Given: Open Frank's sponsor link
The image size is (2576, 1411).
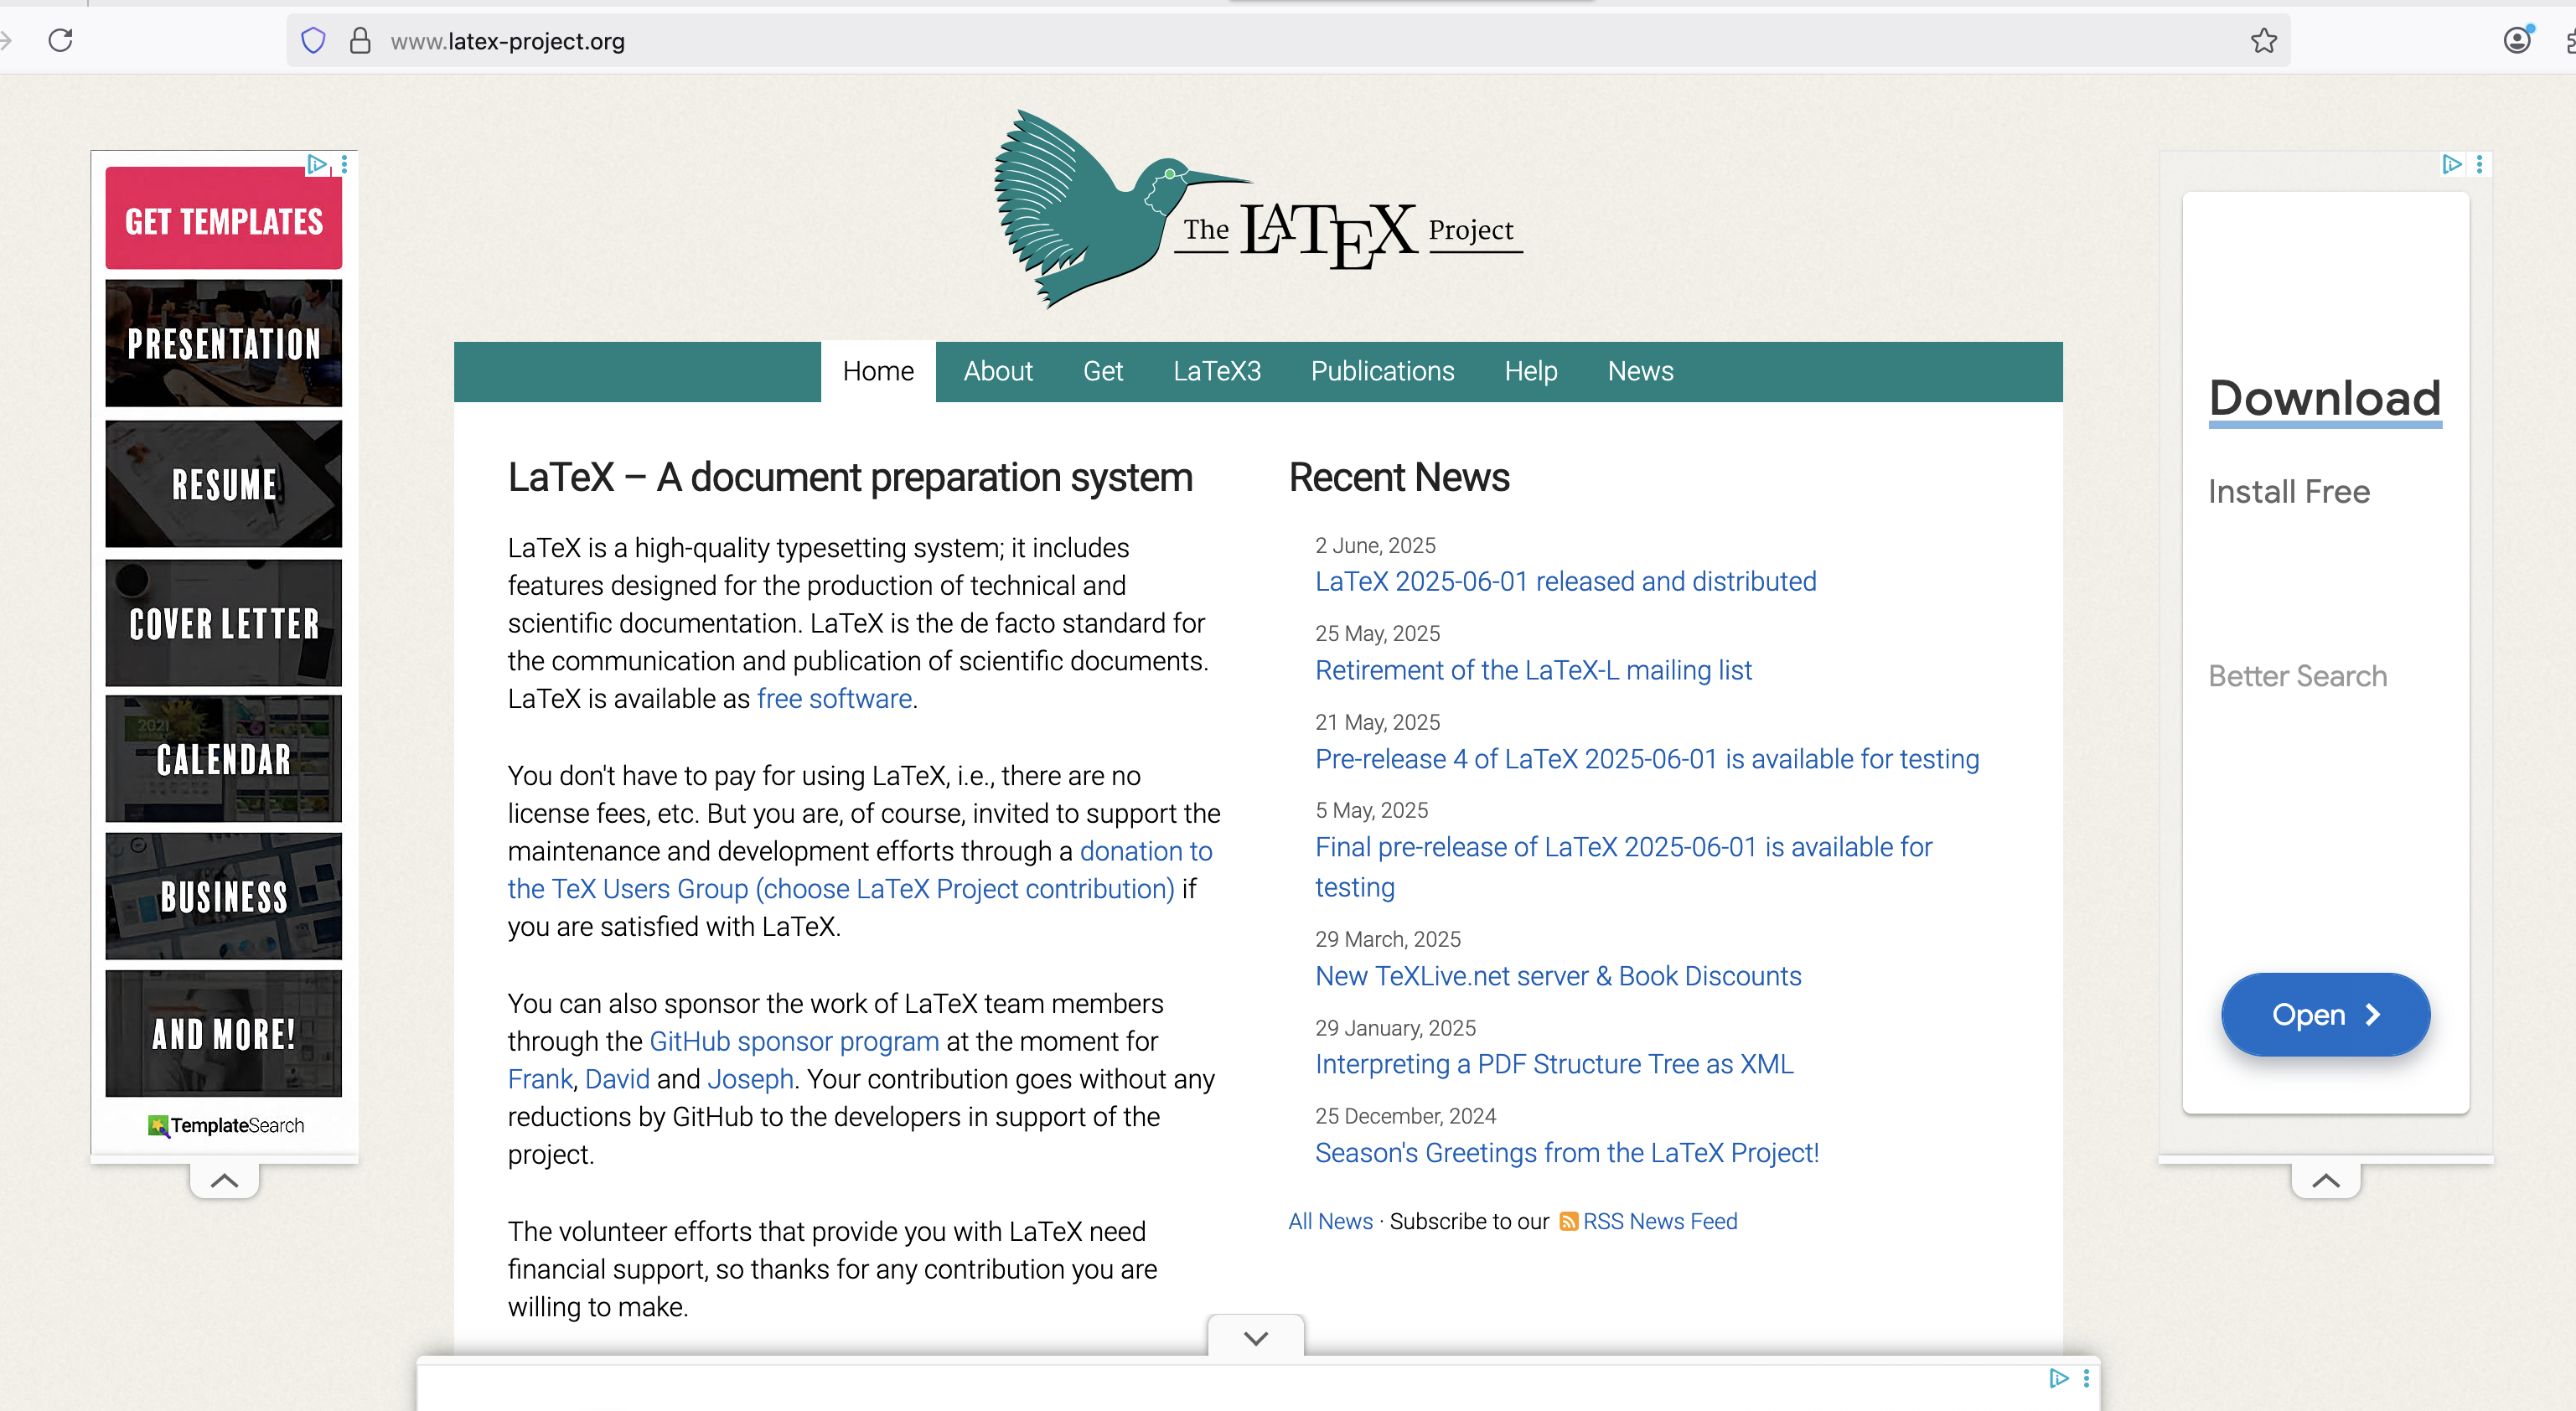Looking at the screenshot, I should tap(540, 1079).
